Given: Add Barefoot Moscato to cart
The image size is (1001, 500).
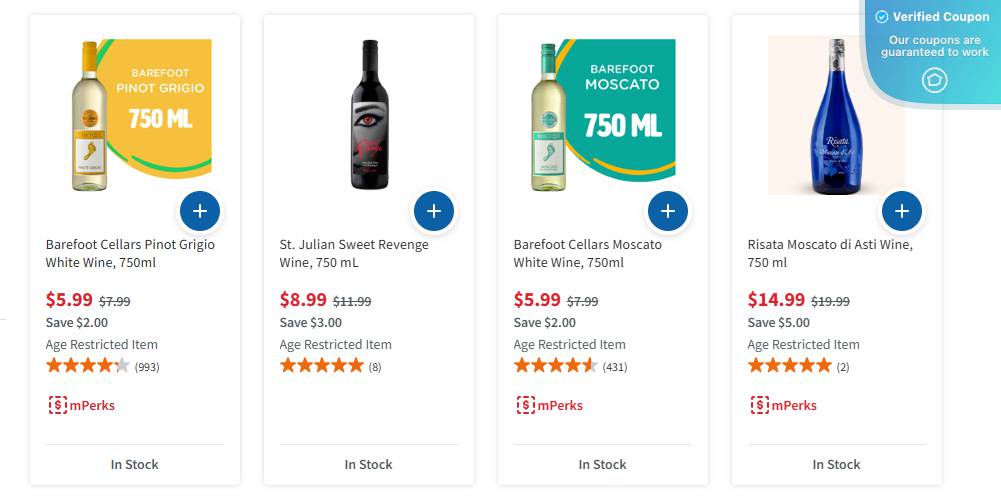Looking at the screenshot, I should (x=668, y=211).
